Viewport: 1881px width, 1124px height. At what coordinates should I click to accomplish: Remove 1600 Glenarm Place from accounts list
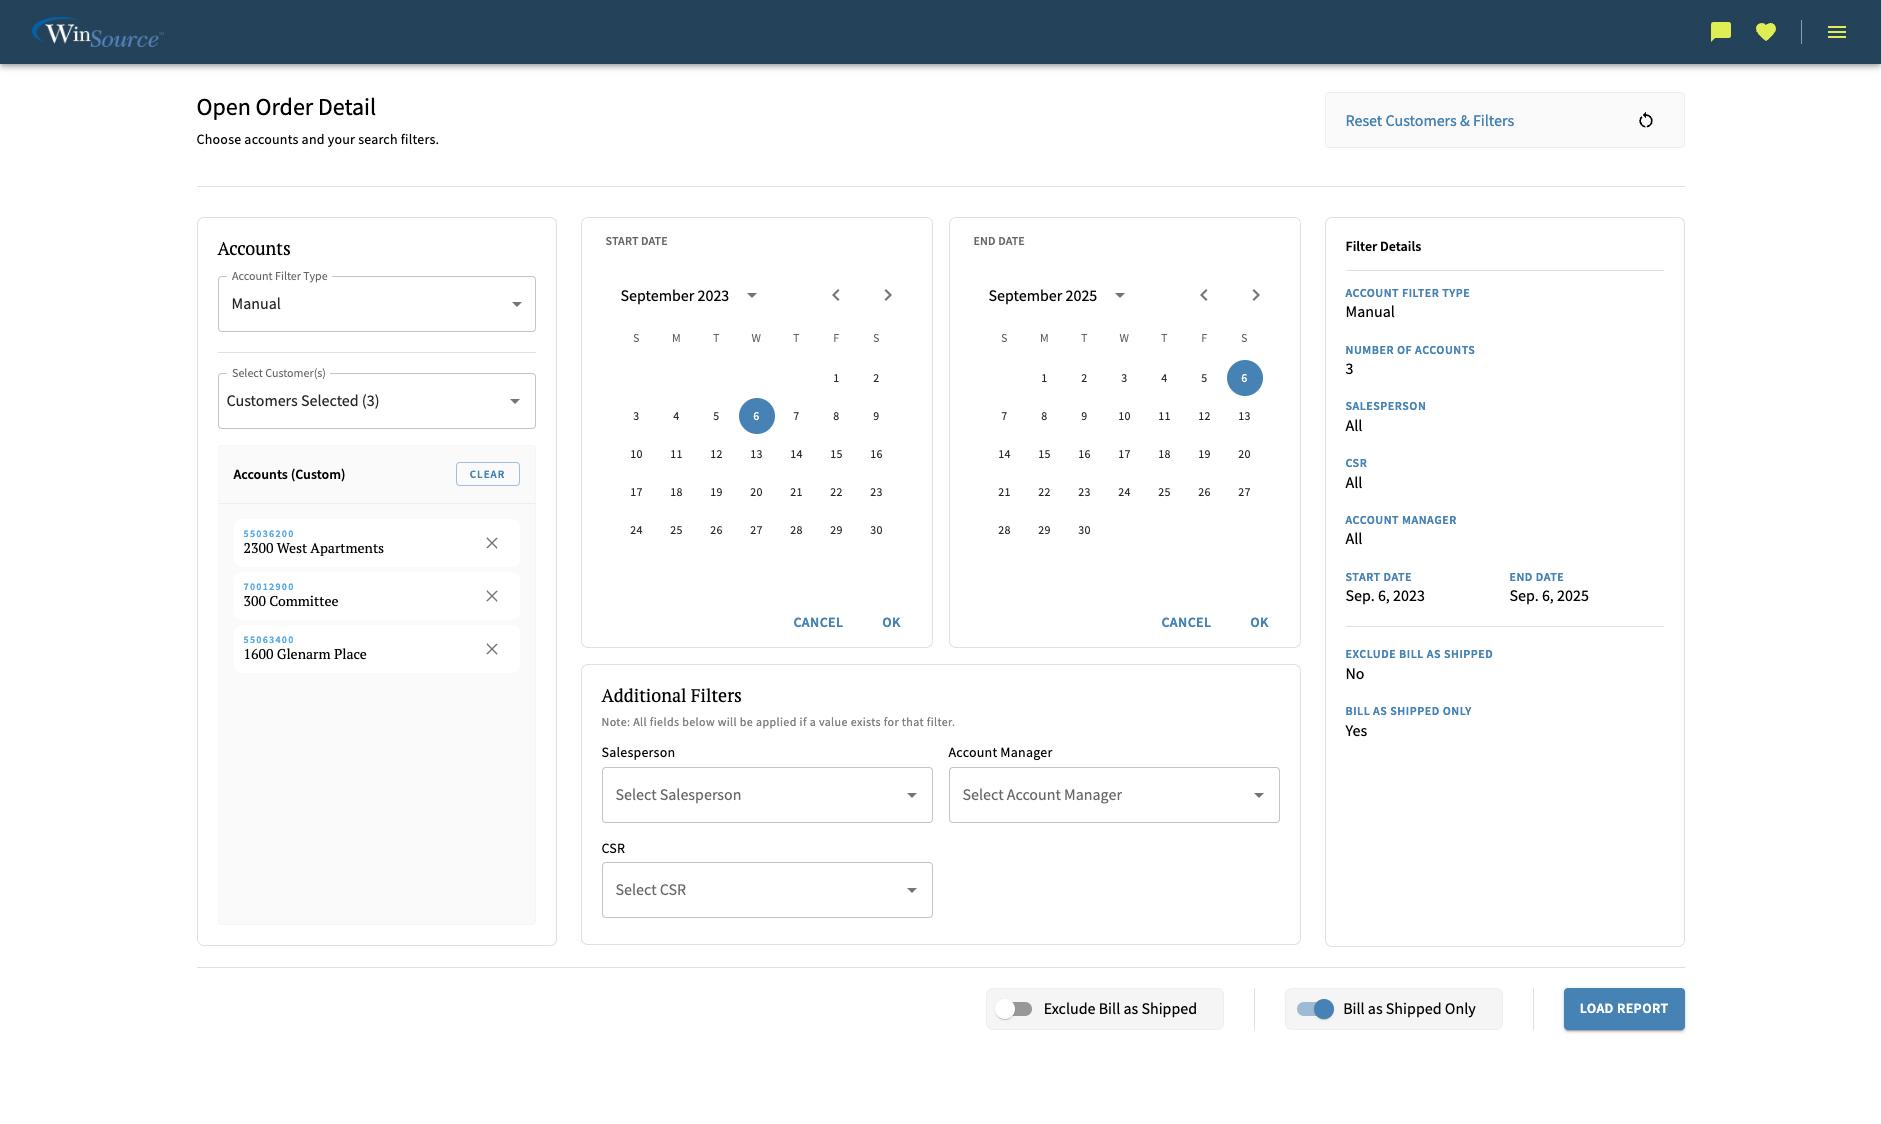click(x=492, y=649)
